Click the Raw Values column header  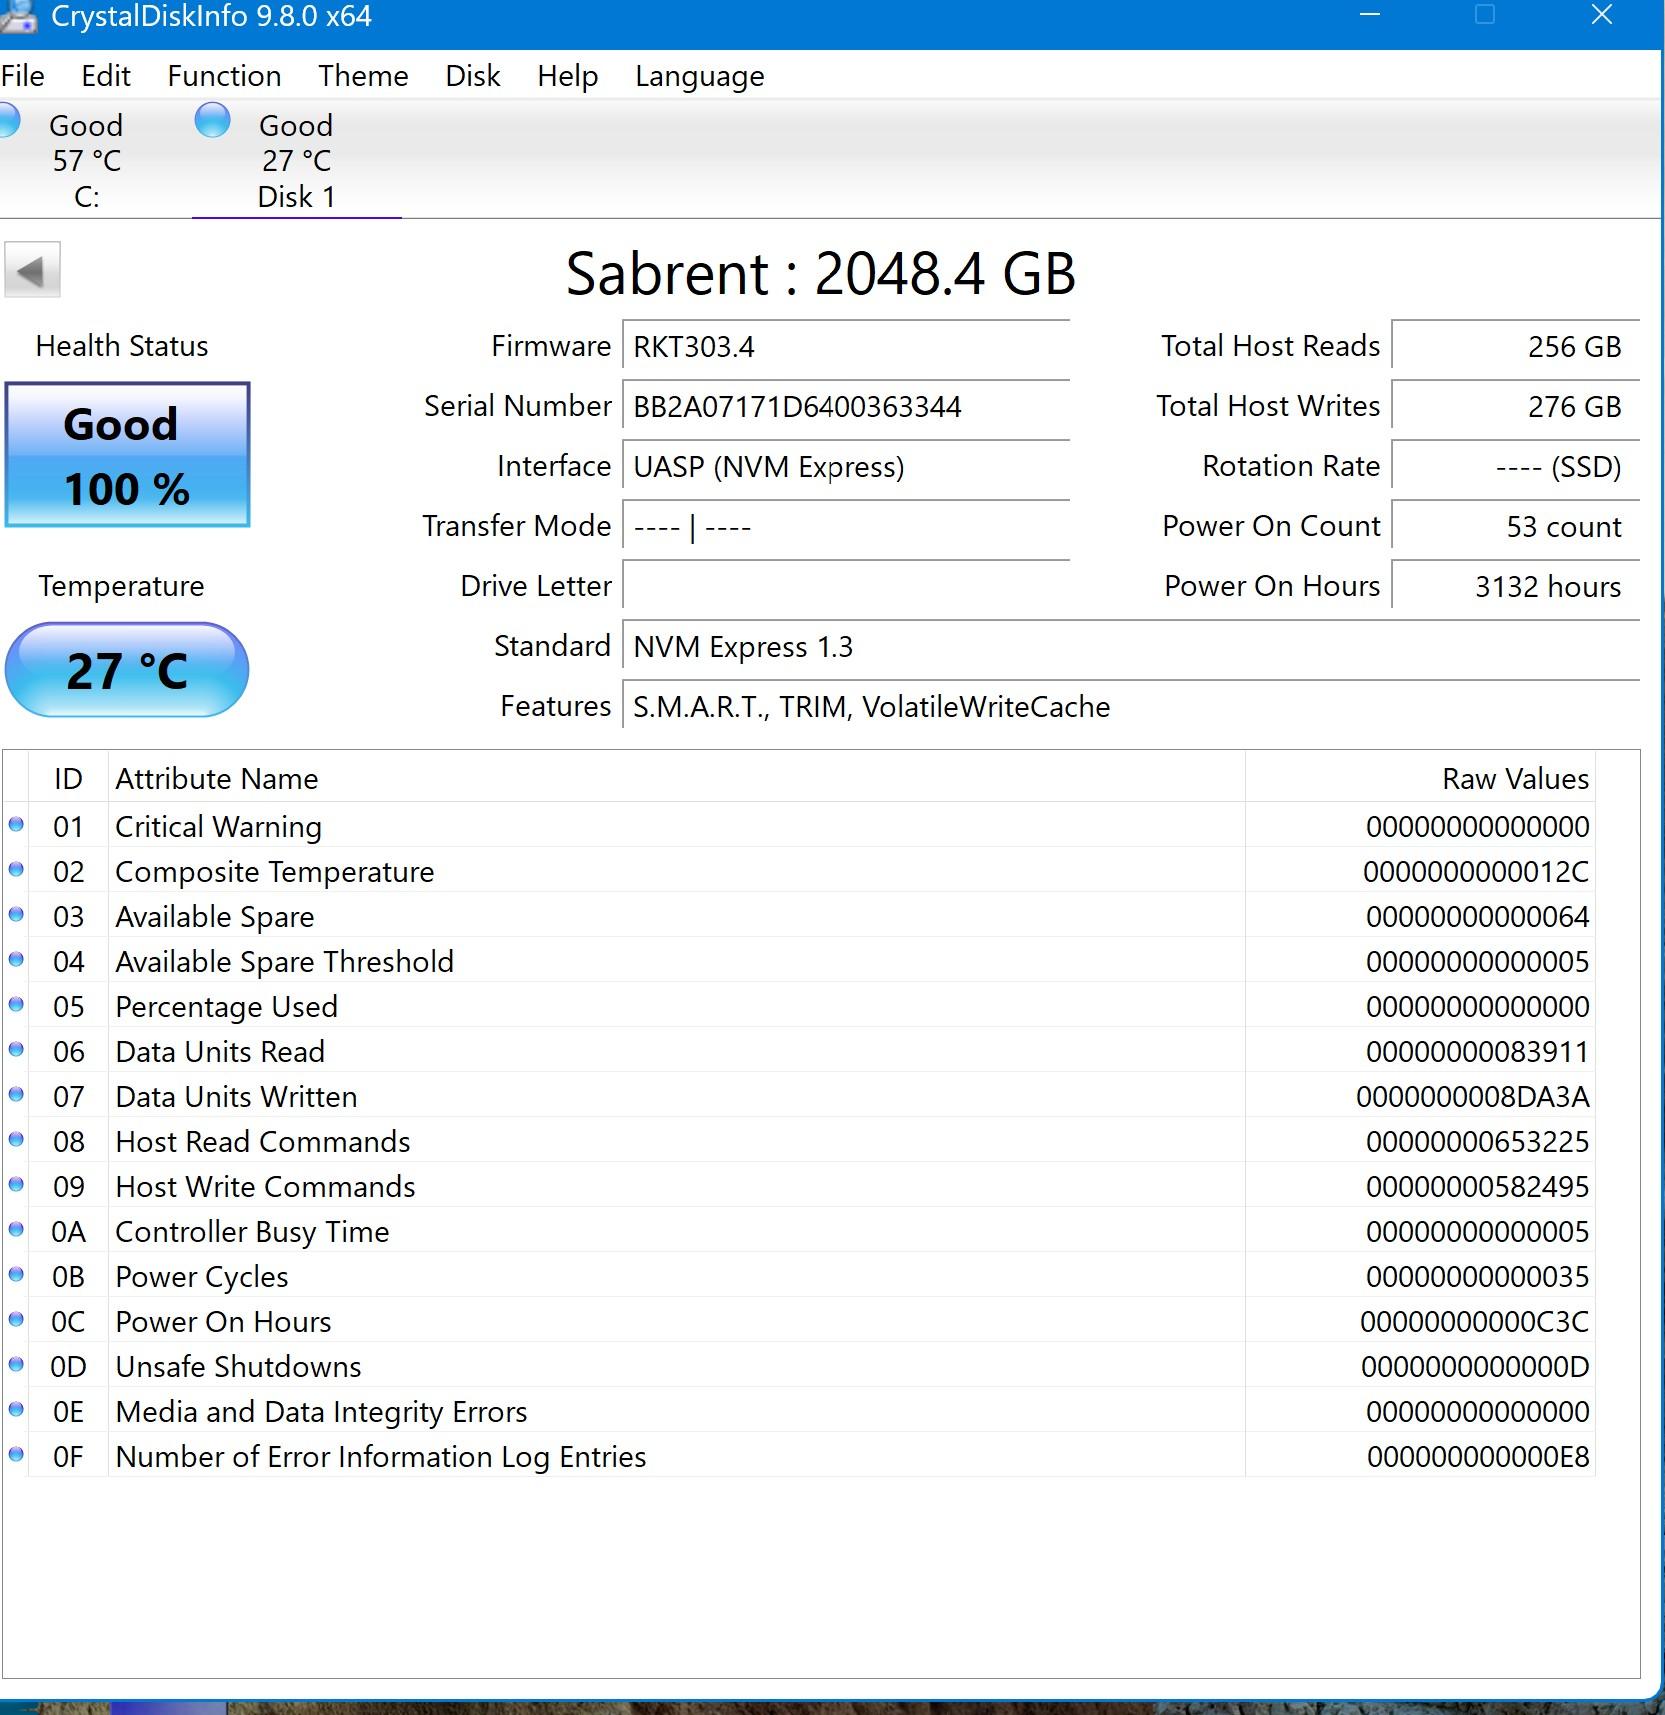(x=1420, y=778)
